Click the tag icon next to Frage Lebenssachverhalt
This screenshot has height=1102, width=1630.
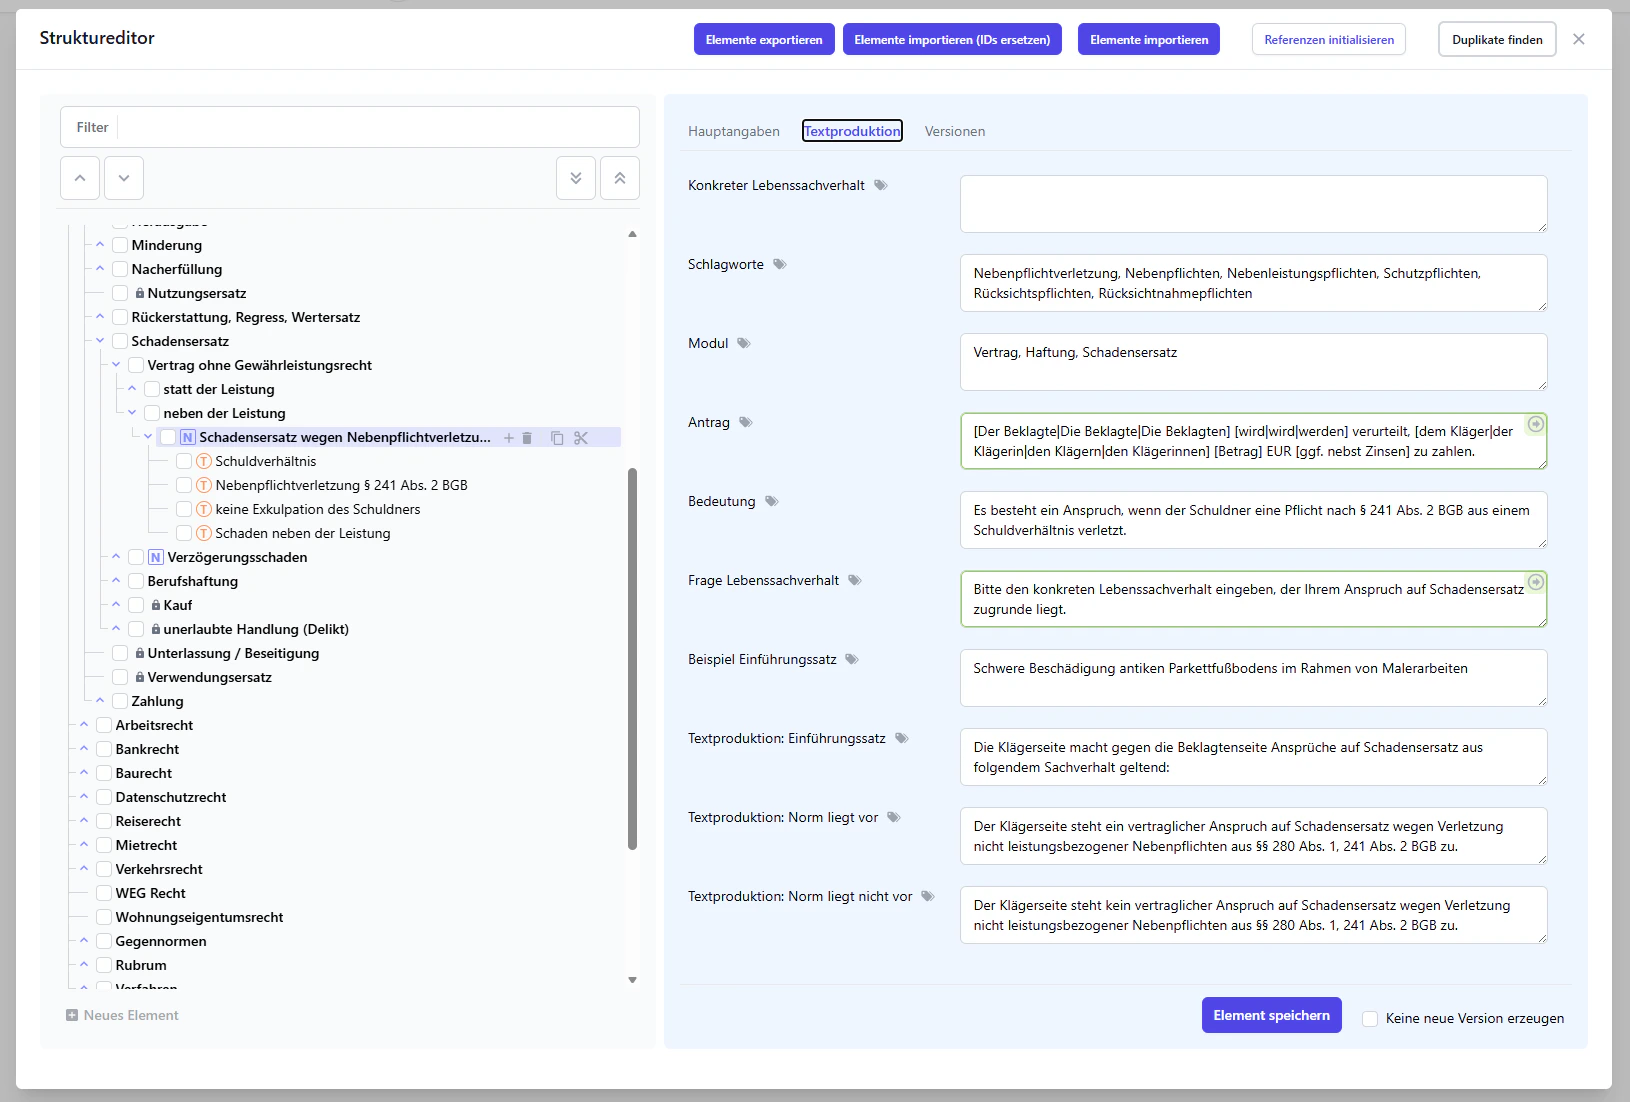[855, 580]
